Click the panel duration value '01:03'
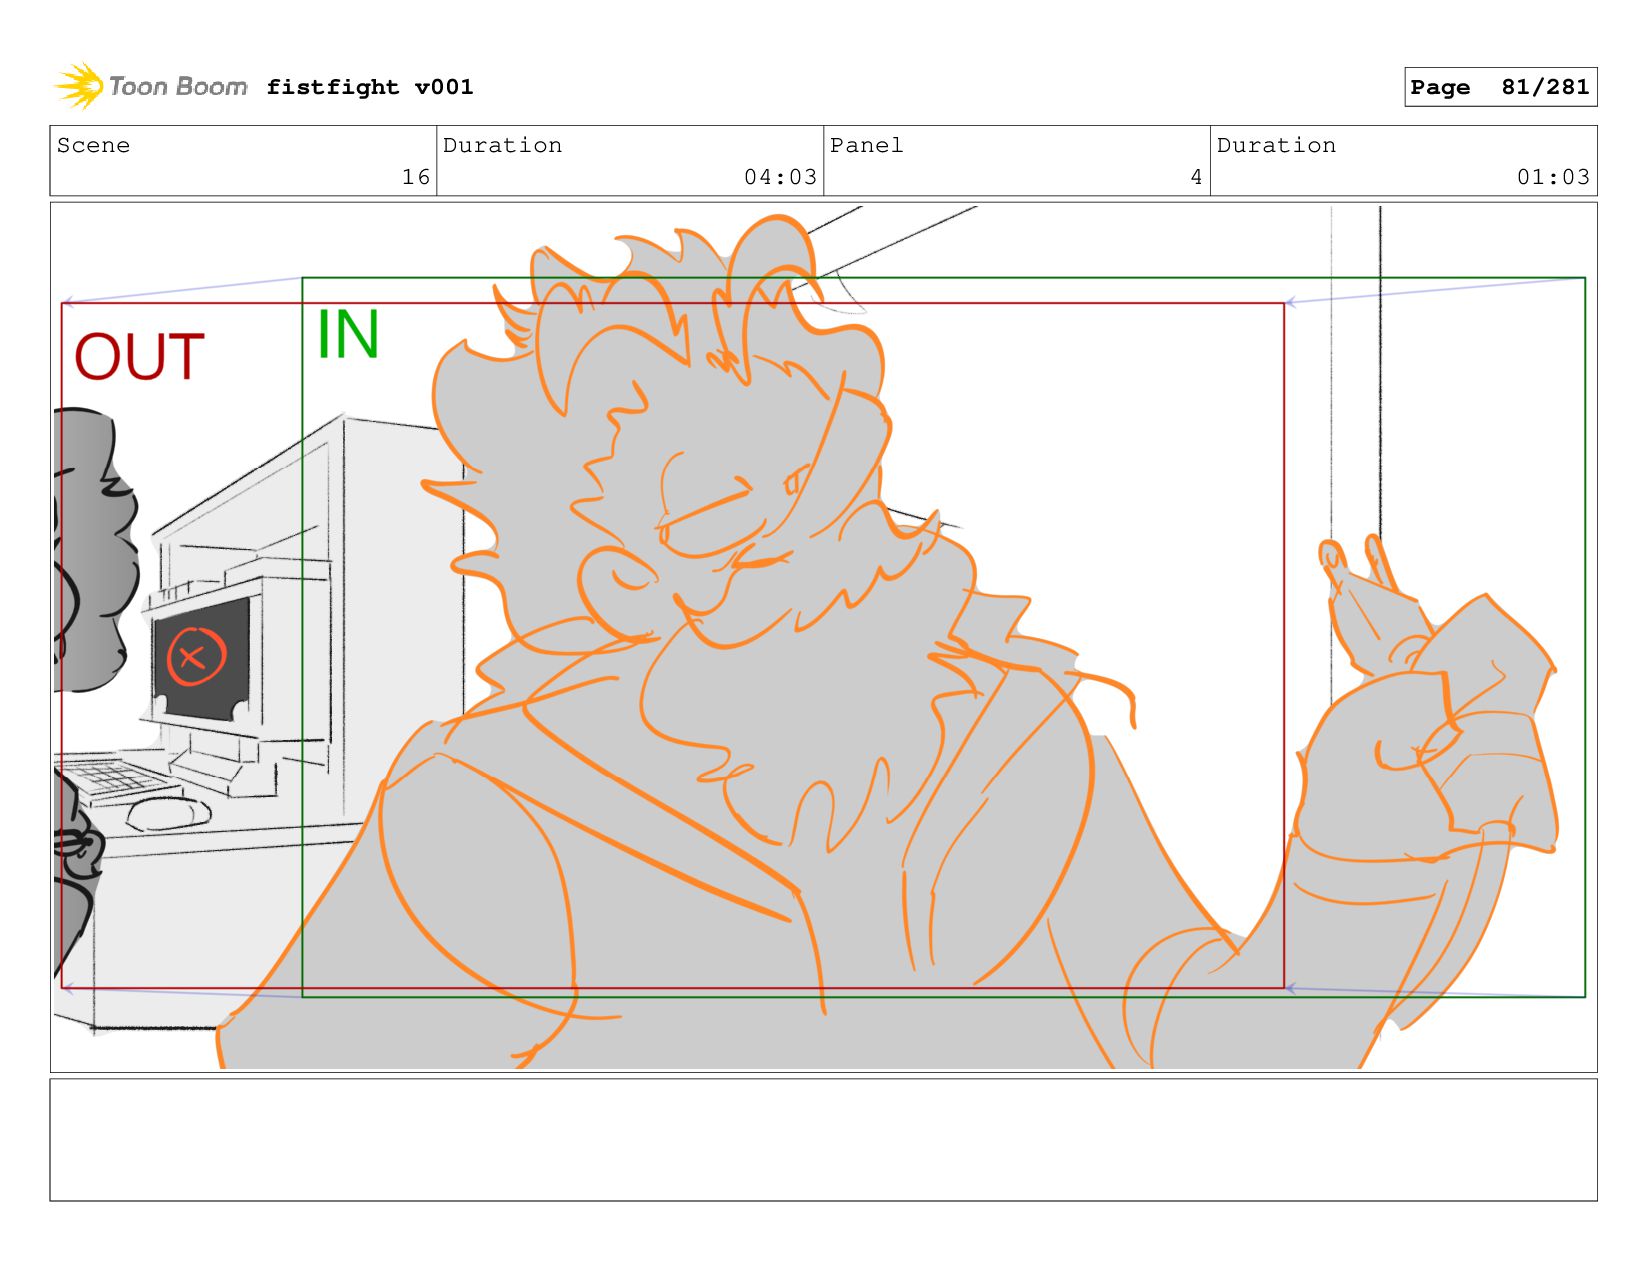 tap(1553, 177)
